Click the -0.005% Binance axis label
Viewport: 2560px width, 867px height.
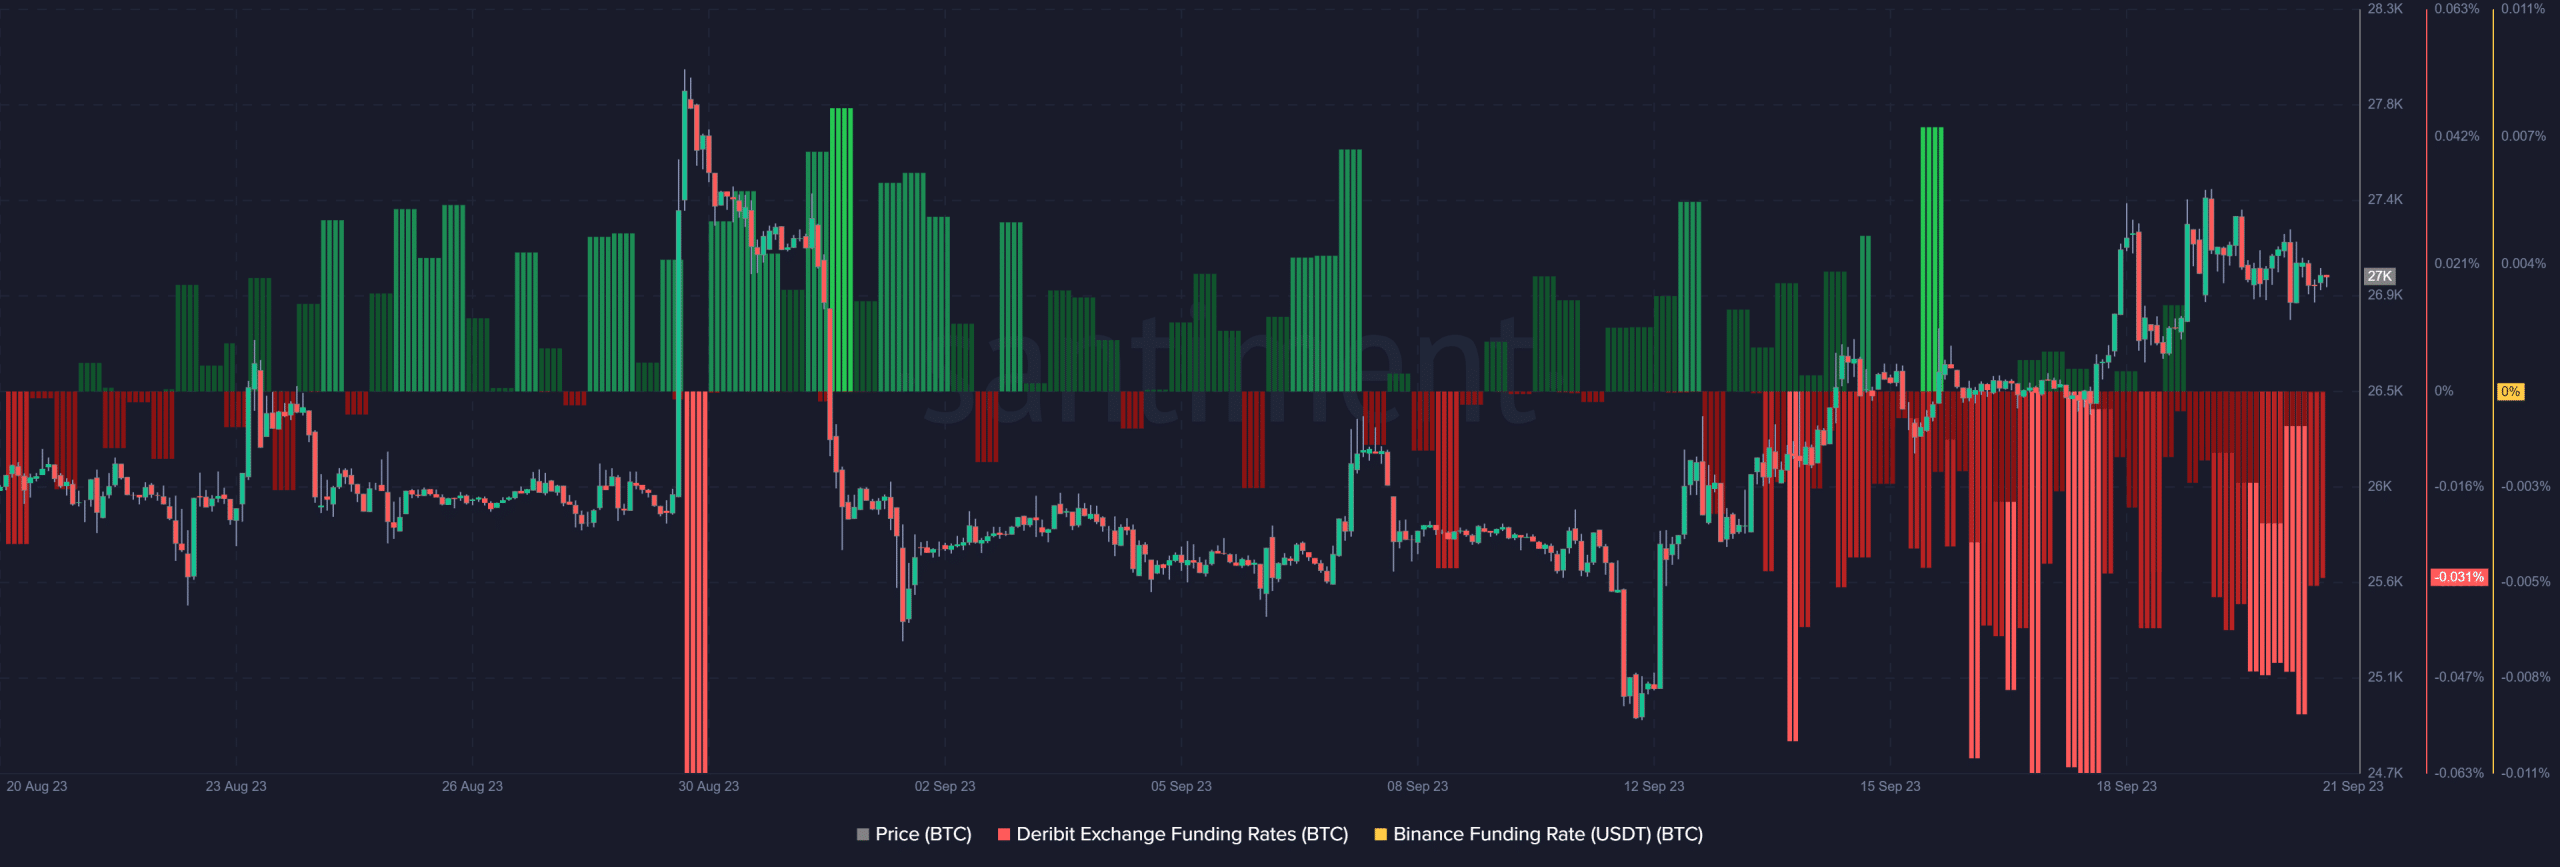tap(2526, 582)
